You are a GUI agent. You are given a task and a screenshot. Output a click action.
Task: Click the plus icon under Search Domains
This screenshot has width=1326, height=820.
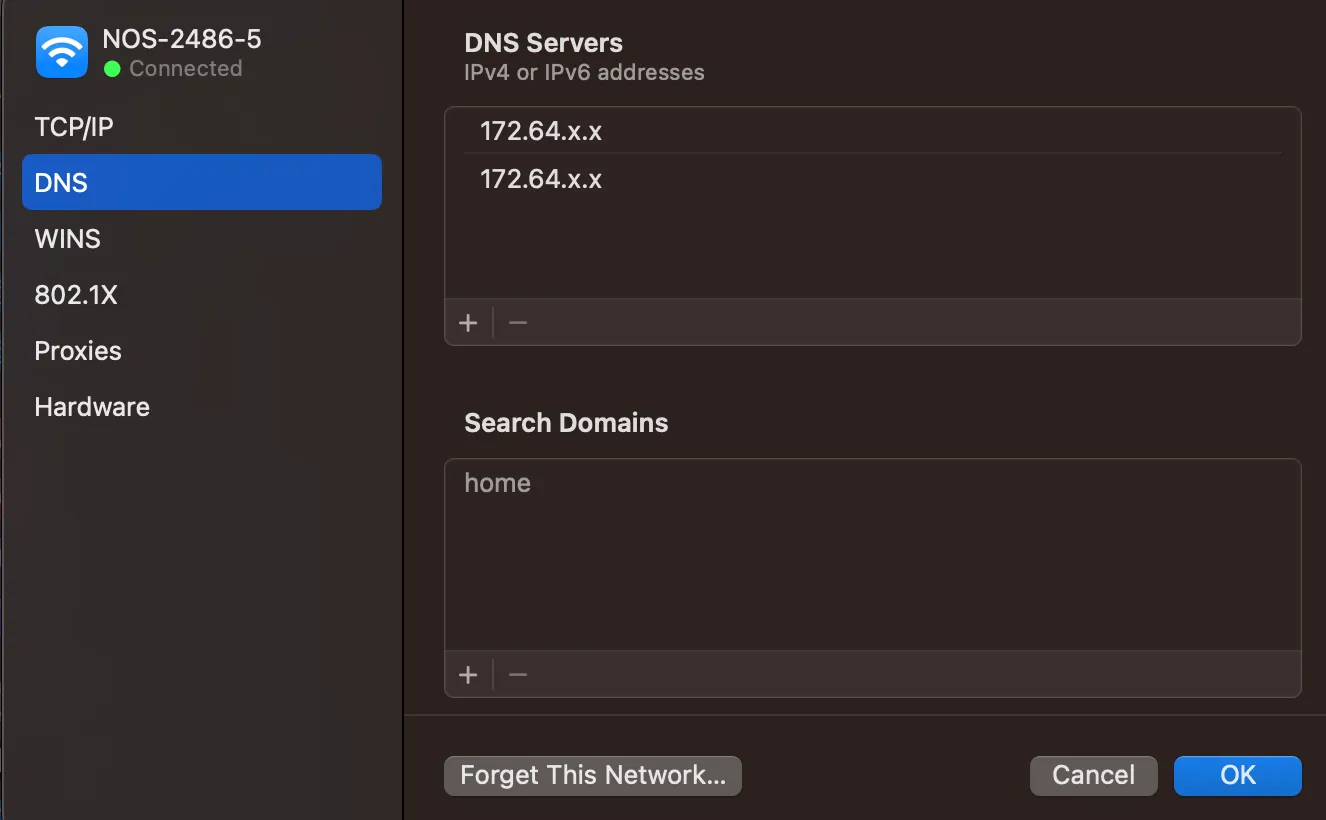tap(468, 674)
